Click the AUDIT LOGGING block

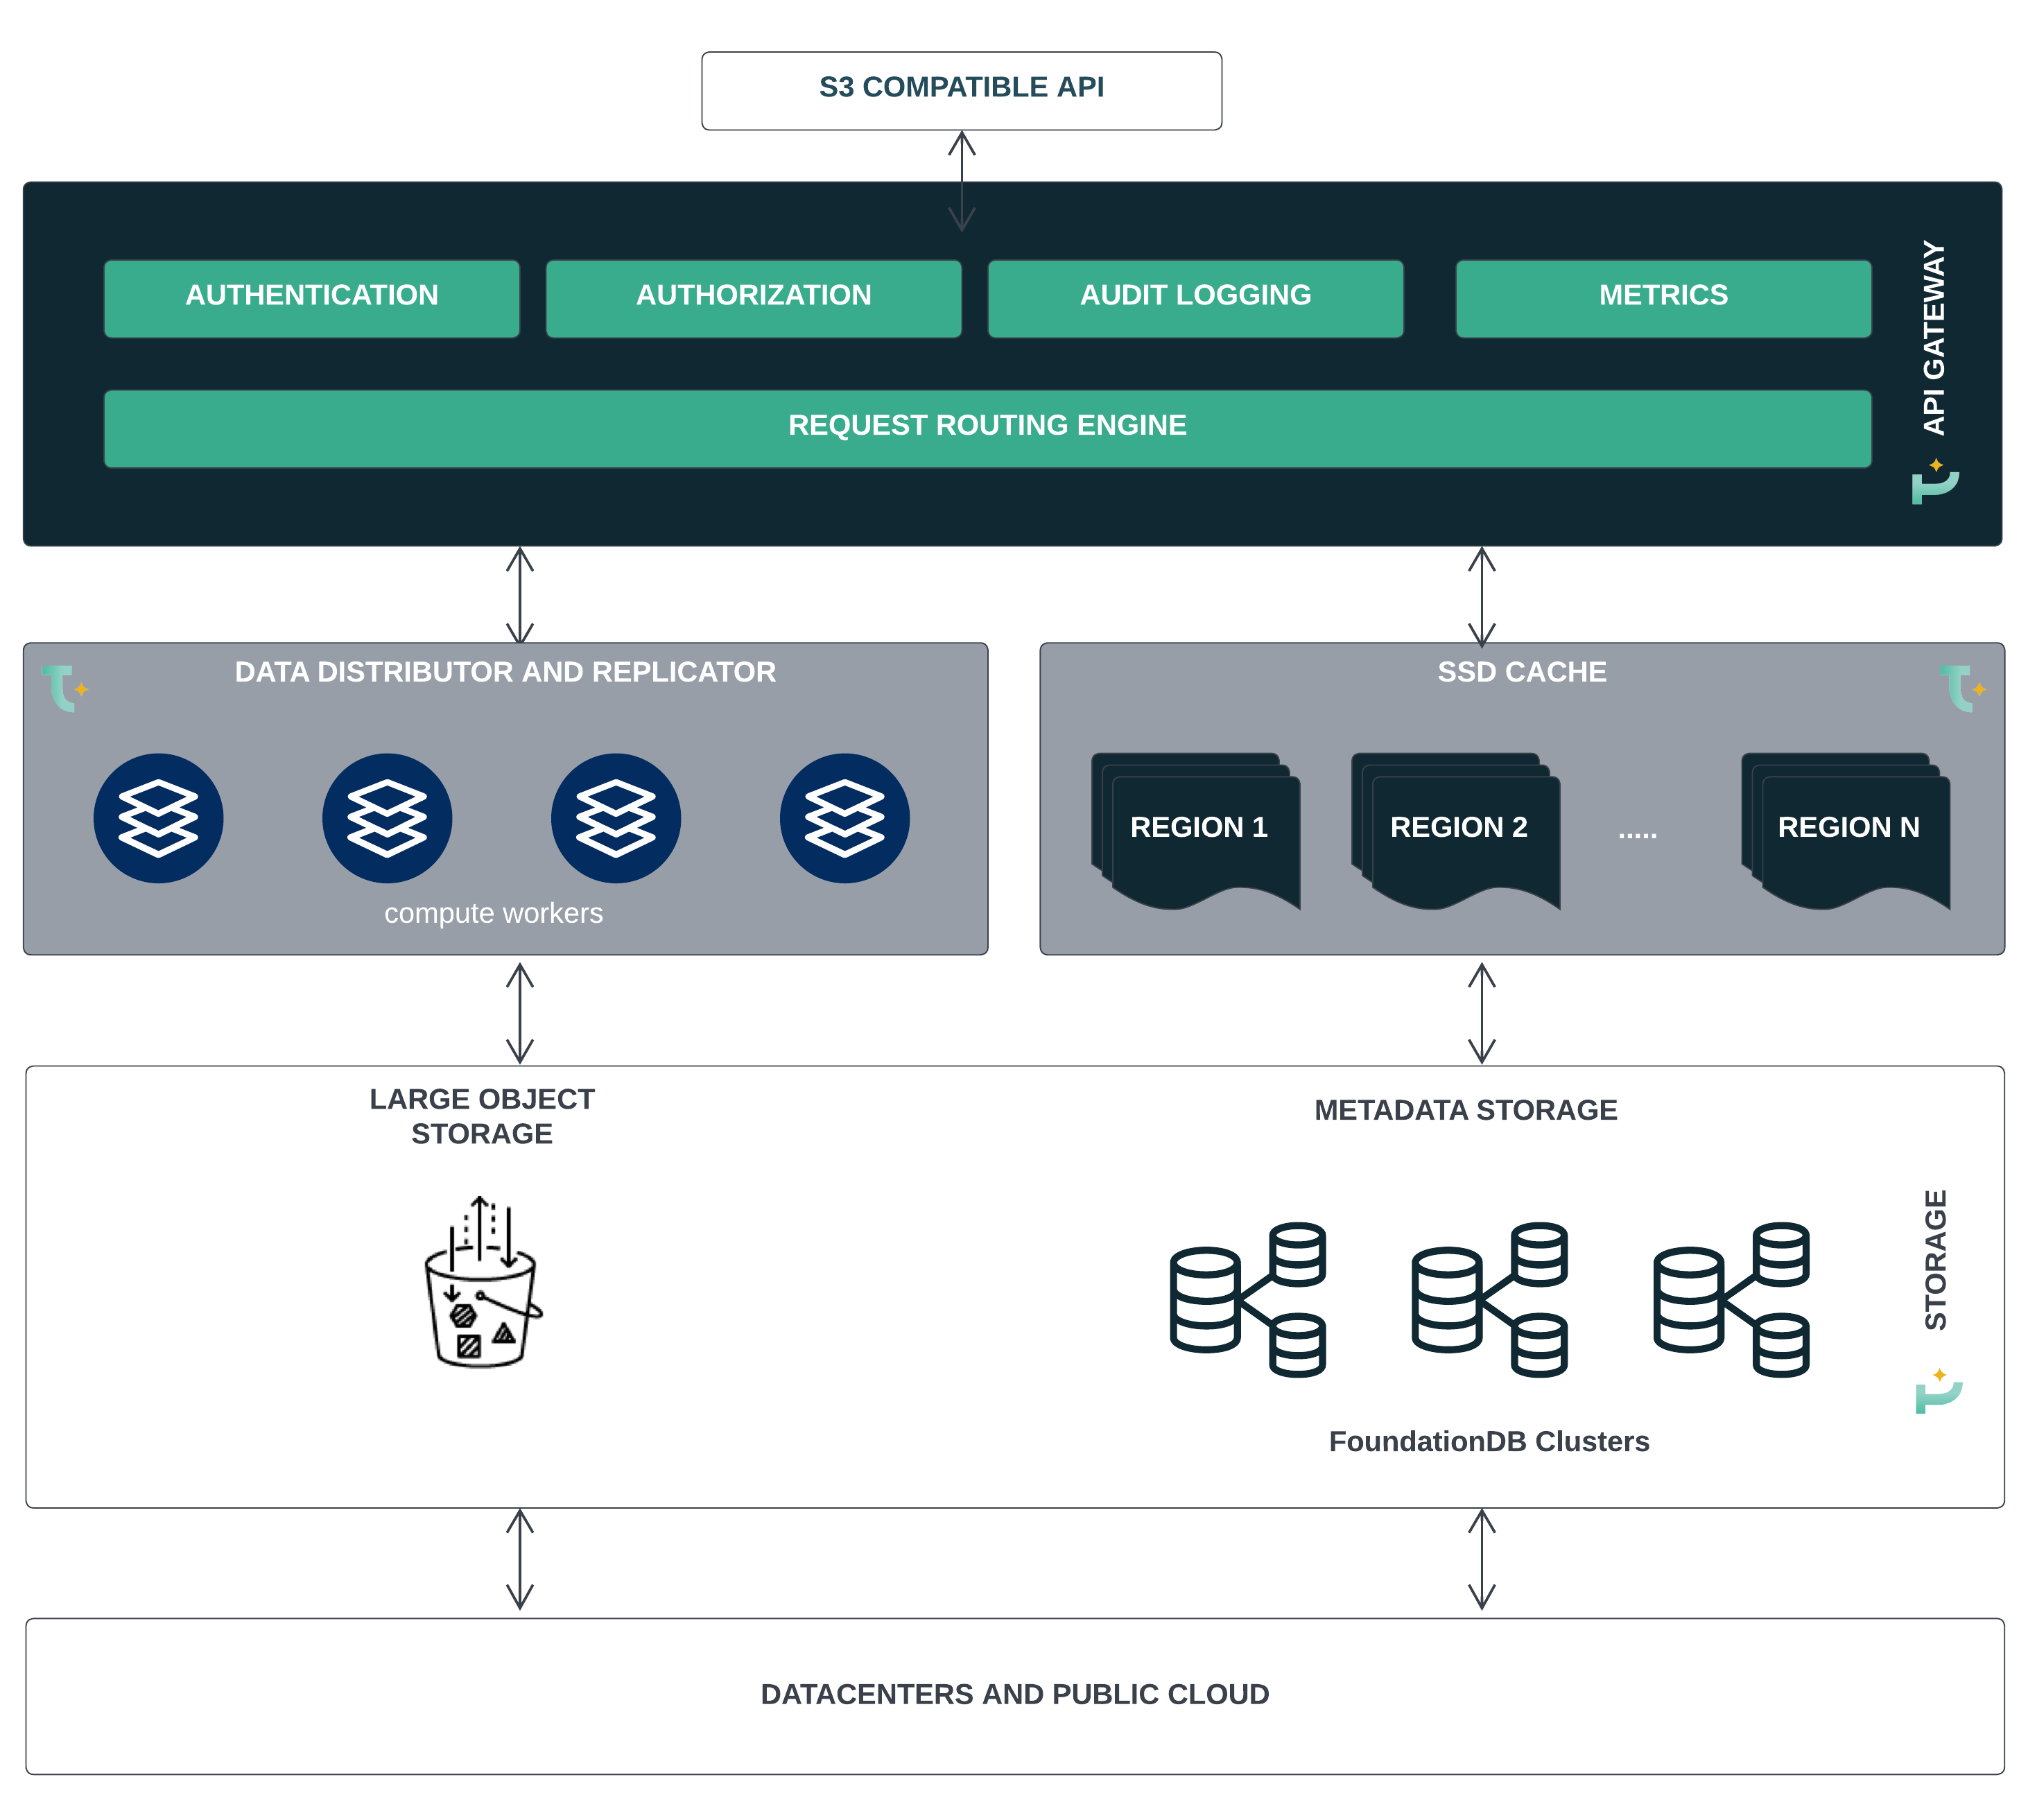(x=1195, y=298)
